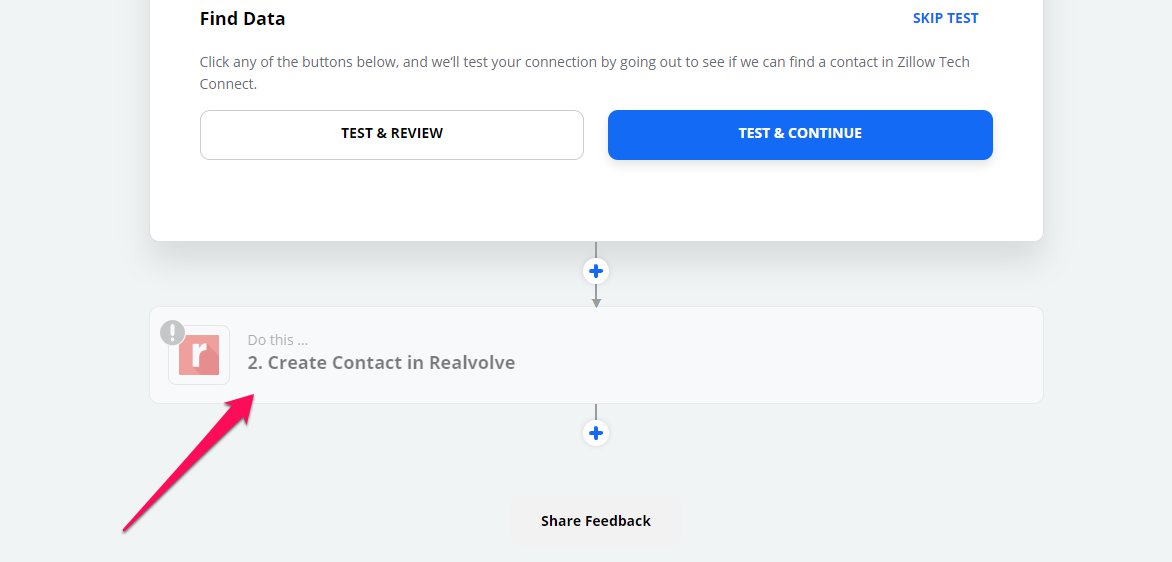Click the test connection description paragraph
Viewport: 1172px width, 562px height.
pos(585,72)
